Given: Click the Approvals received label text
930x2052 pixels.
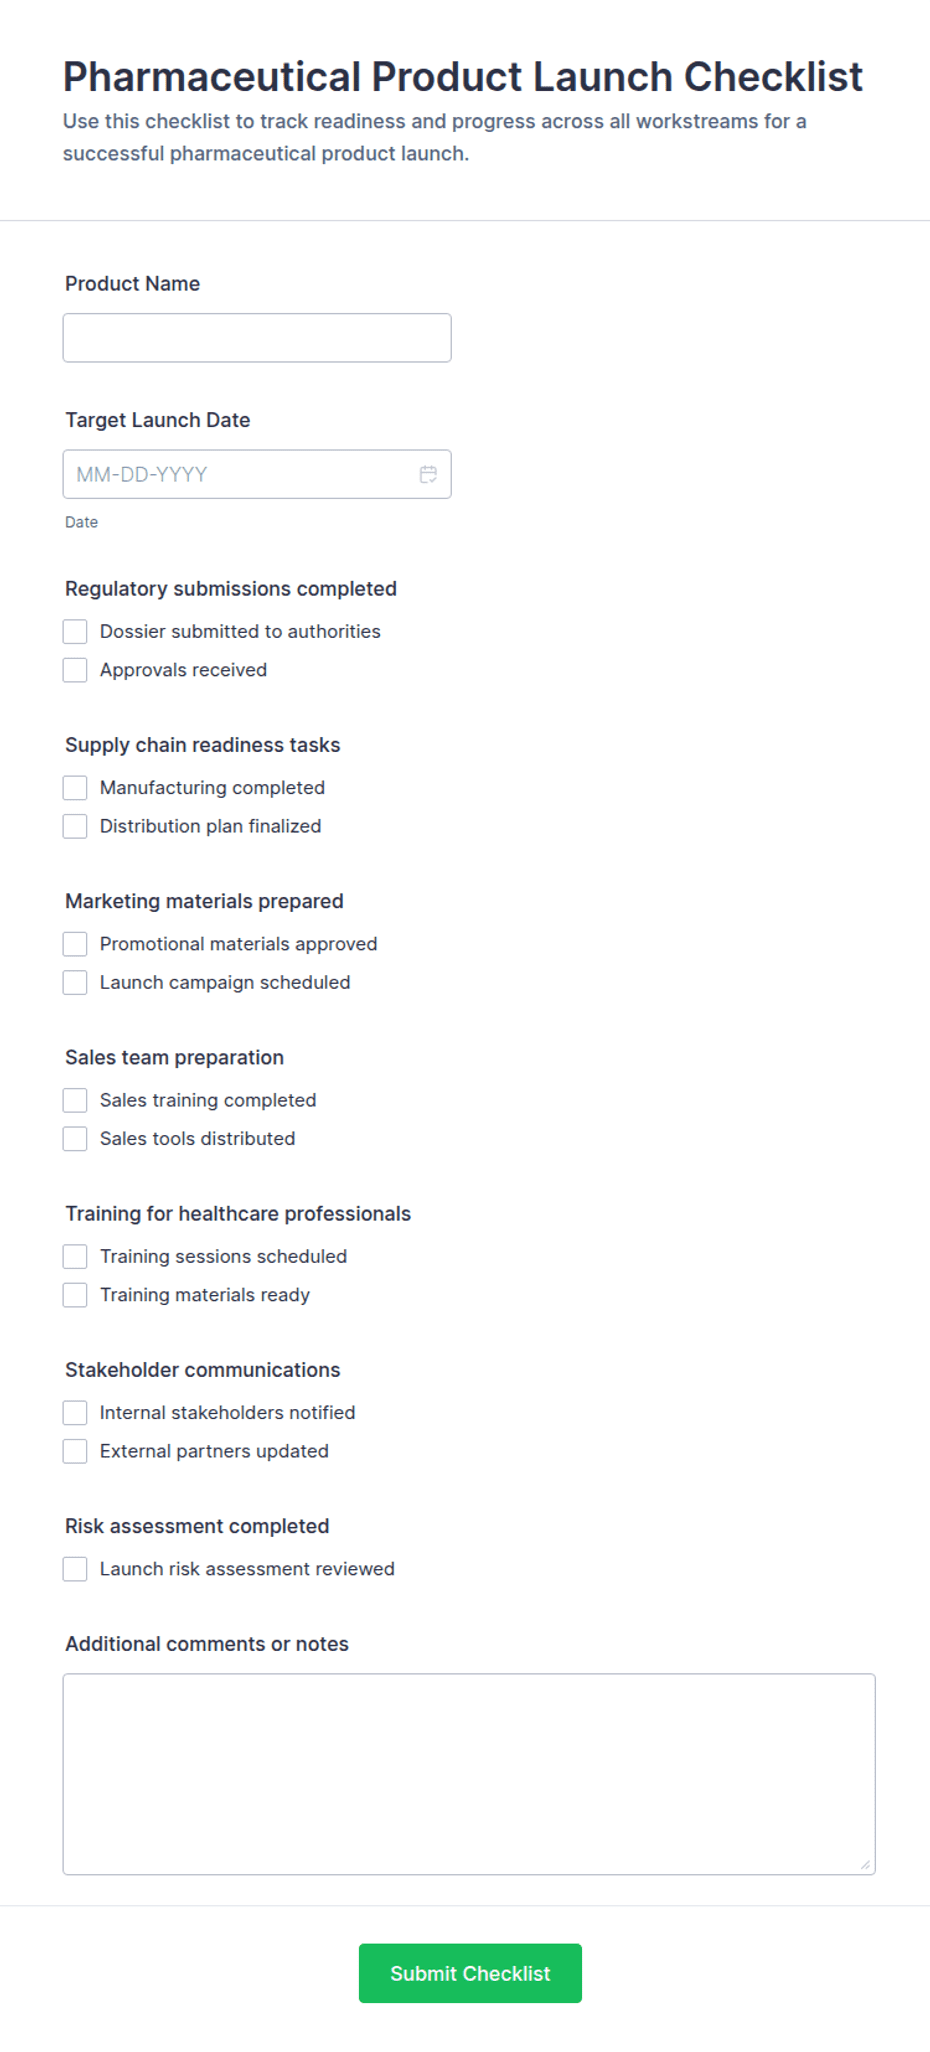Looking at the screenshot, I should (x=183, y=670).
